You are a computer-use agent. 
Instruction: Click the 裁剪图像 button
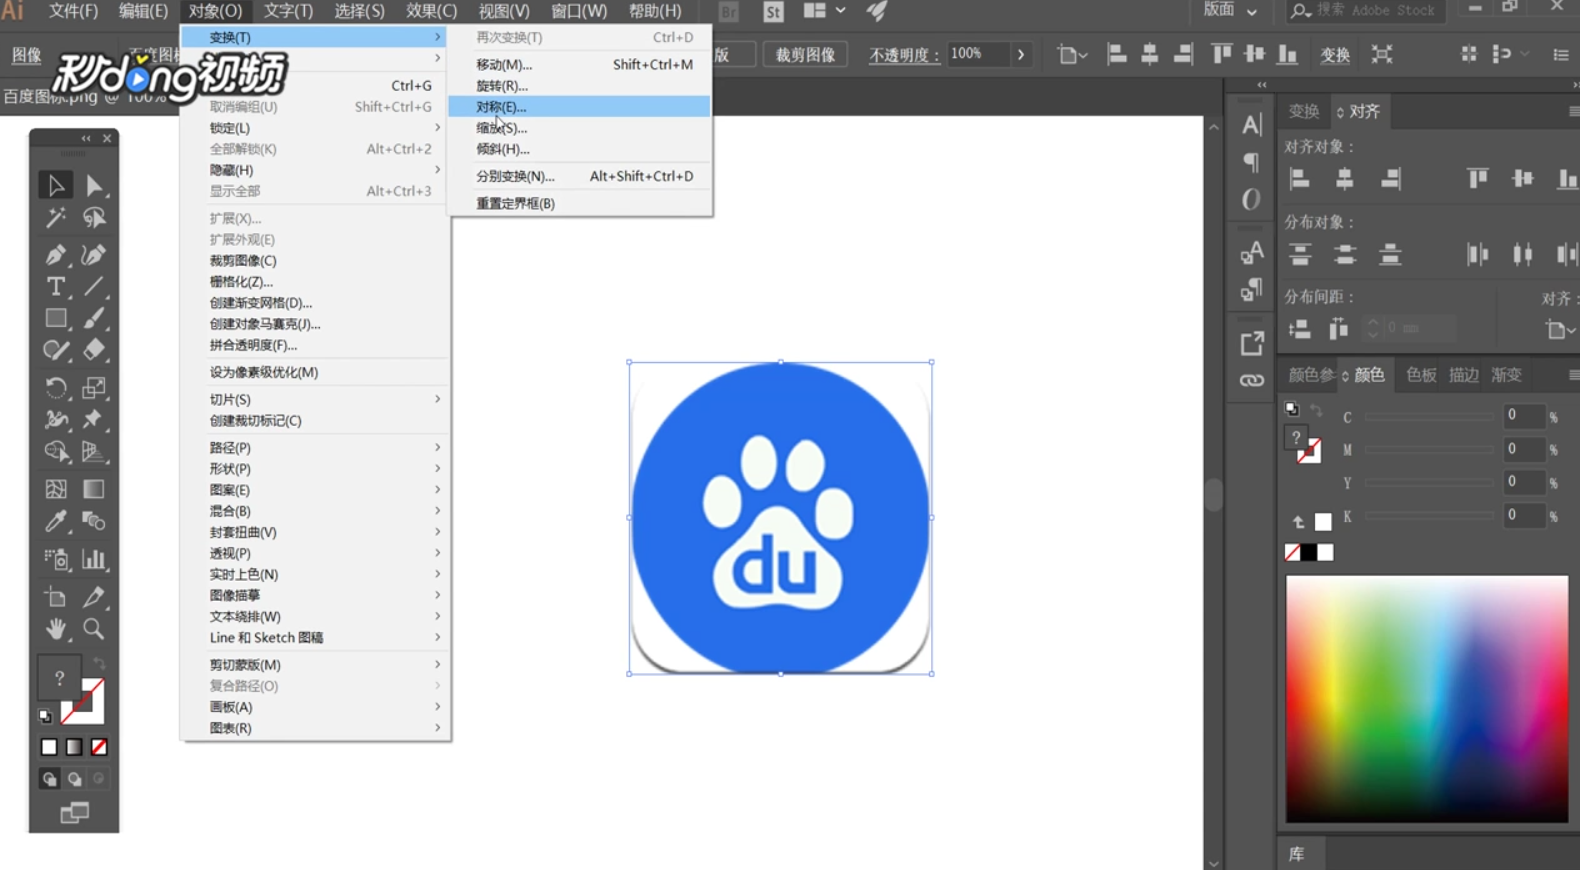tap(805, 55)
